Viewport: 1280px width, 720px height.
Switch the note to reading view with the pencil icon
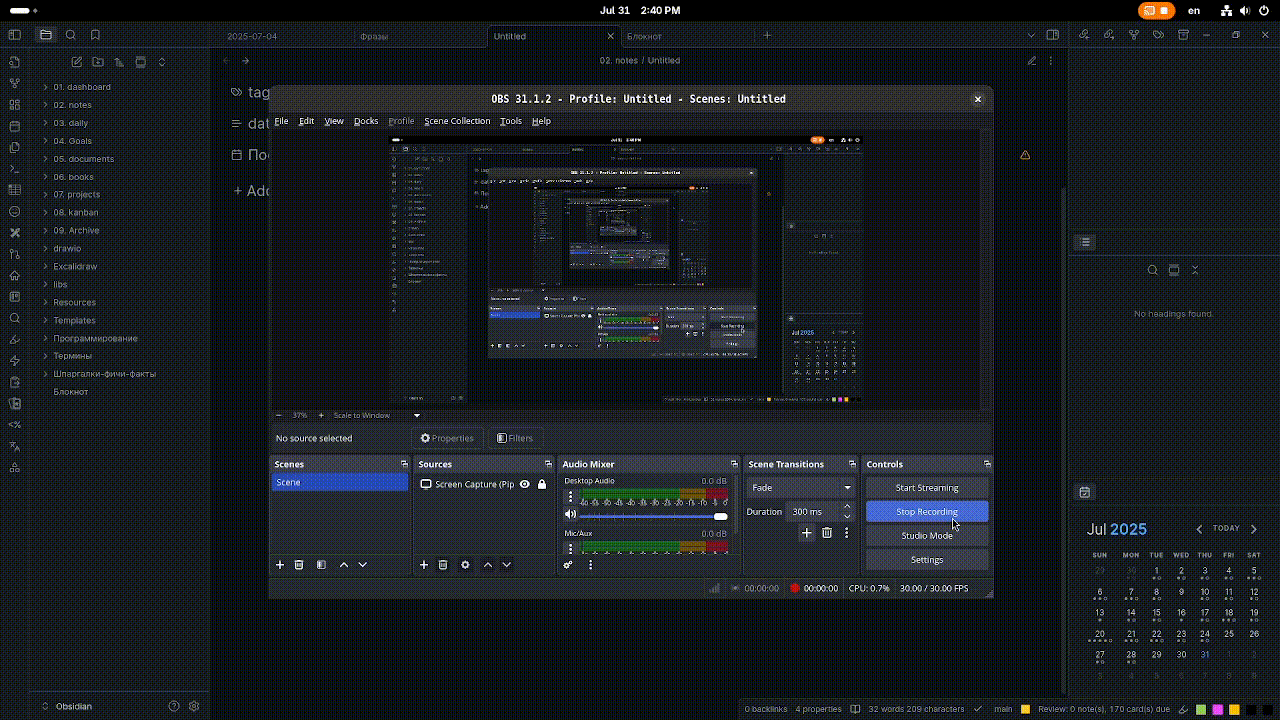(1033, 60)
